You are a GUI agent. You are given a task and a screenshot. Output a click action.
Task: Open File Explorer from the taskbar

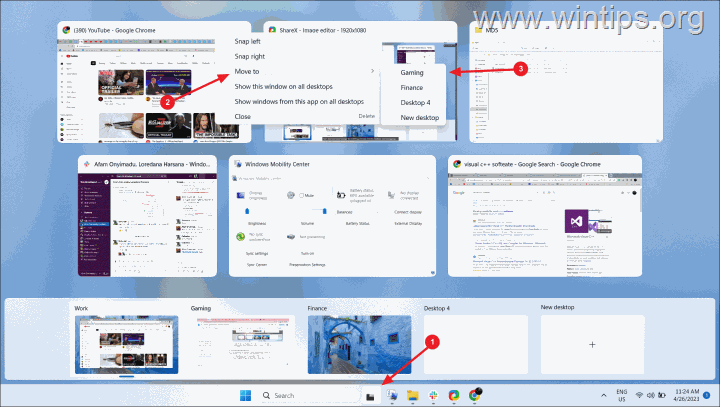[411, 396]
